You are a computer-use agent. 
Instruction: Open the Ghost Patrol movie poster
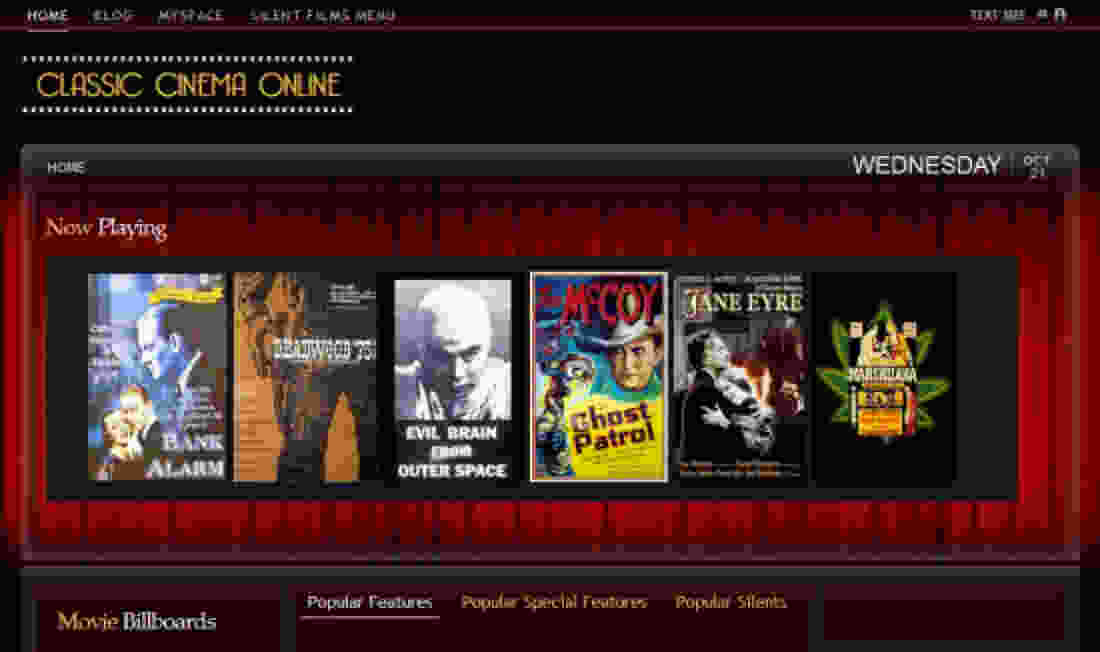599,377
